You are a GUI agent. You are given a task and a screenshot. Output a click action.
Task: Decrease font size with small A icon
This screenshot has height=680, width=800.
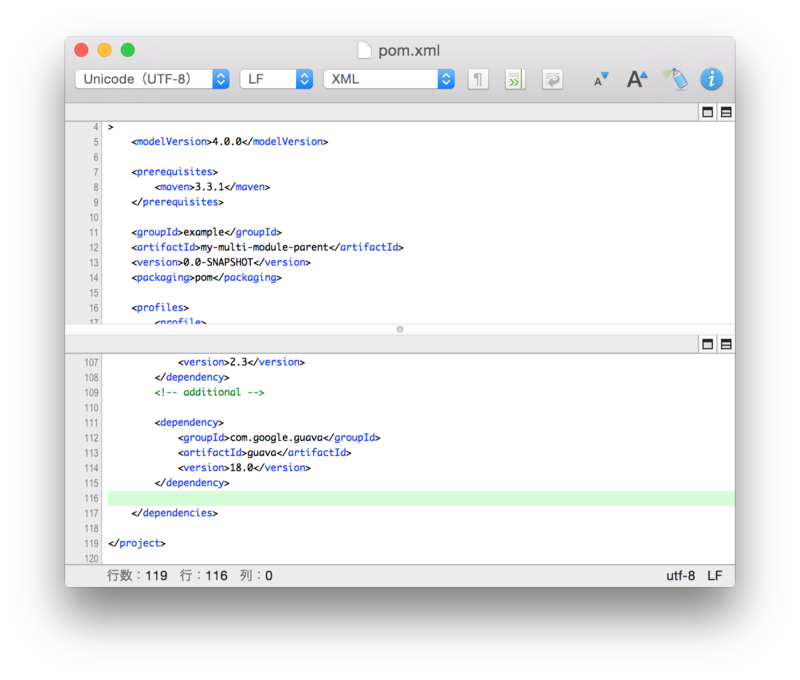[x=601, y=80]
